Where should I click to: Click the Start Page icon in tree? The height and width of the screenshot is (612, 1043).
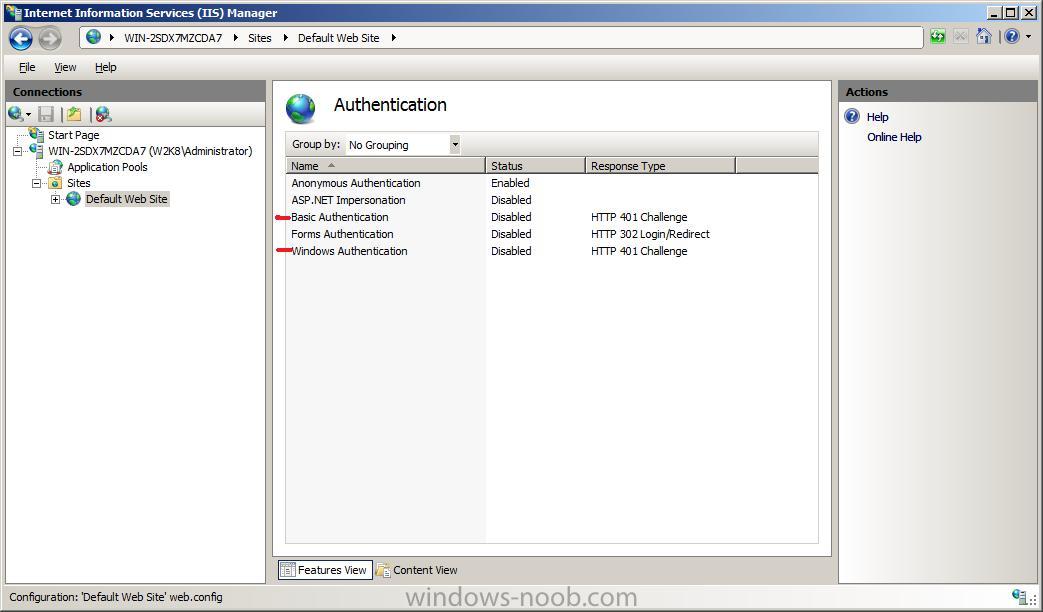(x=37, y=134)
